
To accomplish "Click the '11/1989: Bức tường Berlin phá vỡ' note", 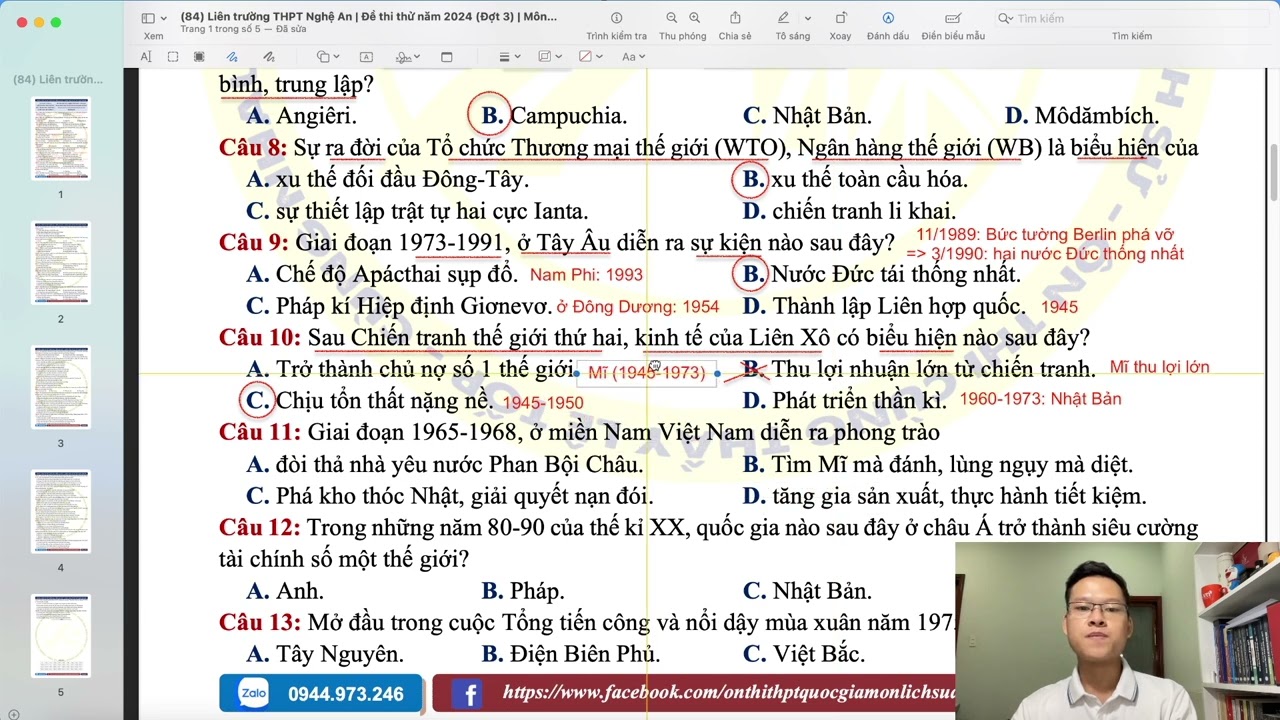I will click(1045, 235).
